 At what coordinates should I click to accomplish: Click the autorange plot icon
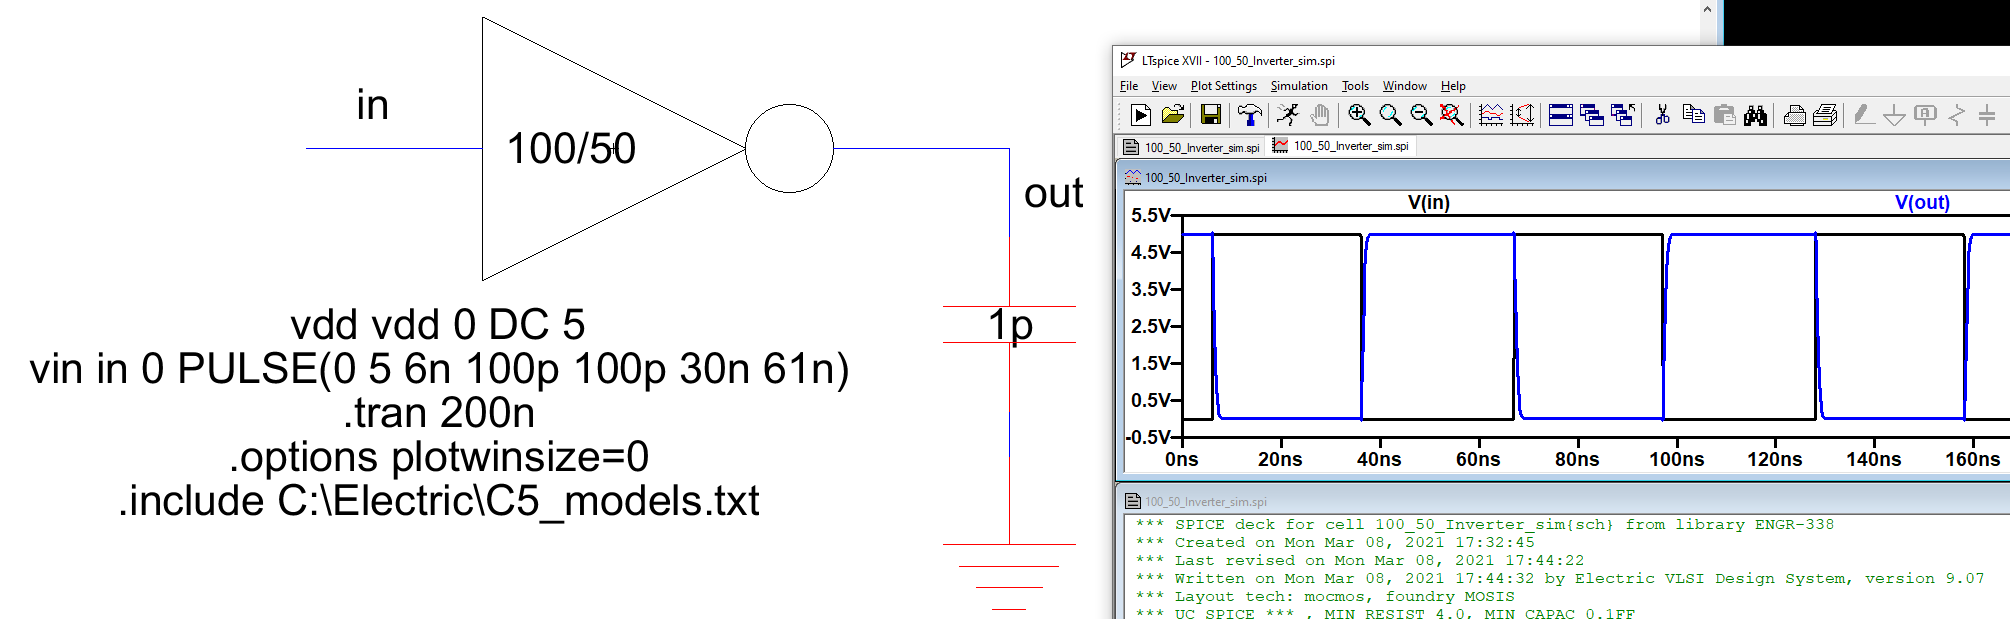tap(1490, 116)
